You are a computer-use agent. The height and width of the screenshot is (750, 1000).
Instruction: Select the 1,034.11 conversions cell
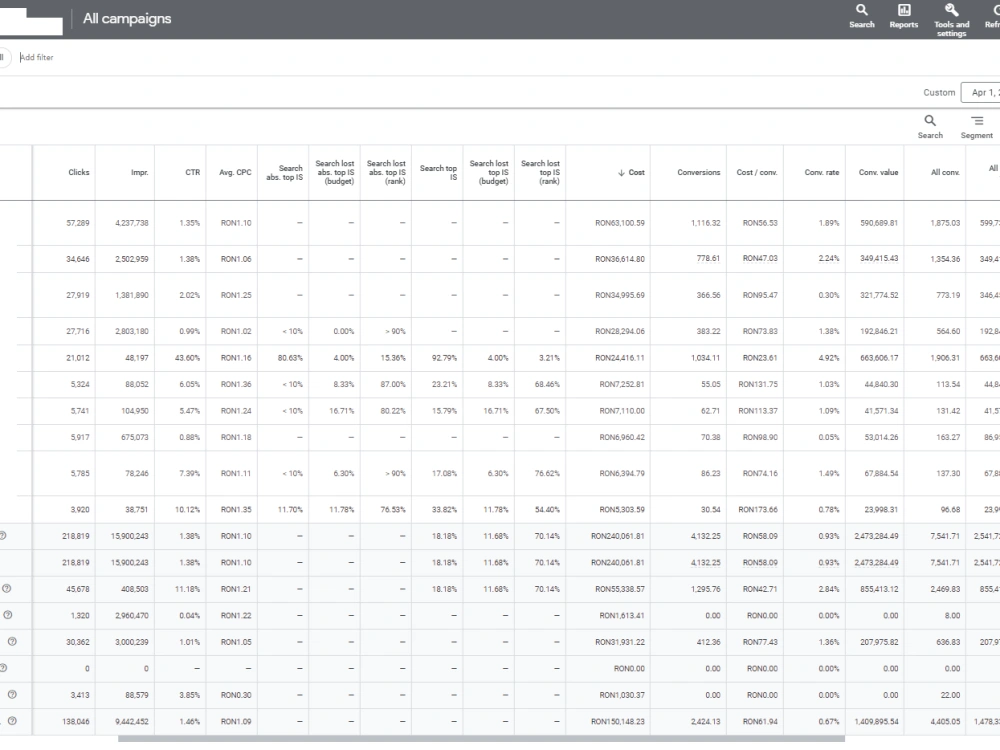tap(705, 358)
